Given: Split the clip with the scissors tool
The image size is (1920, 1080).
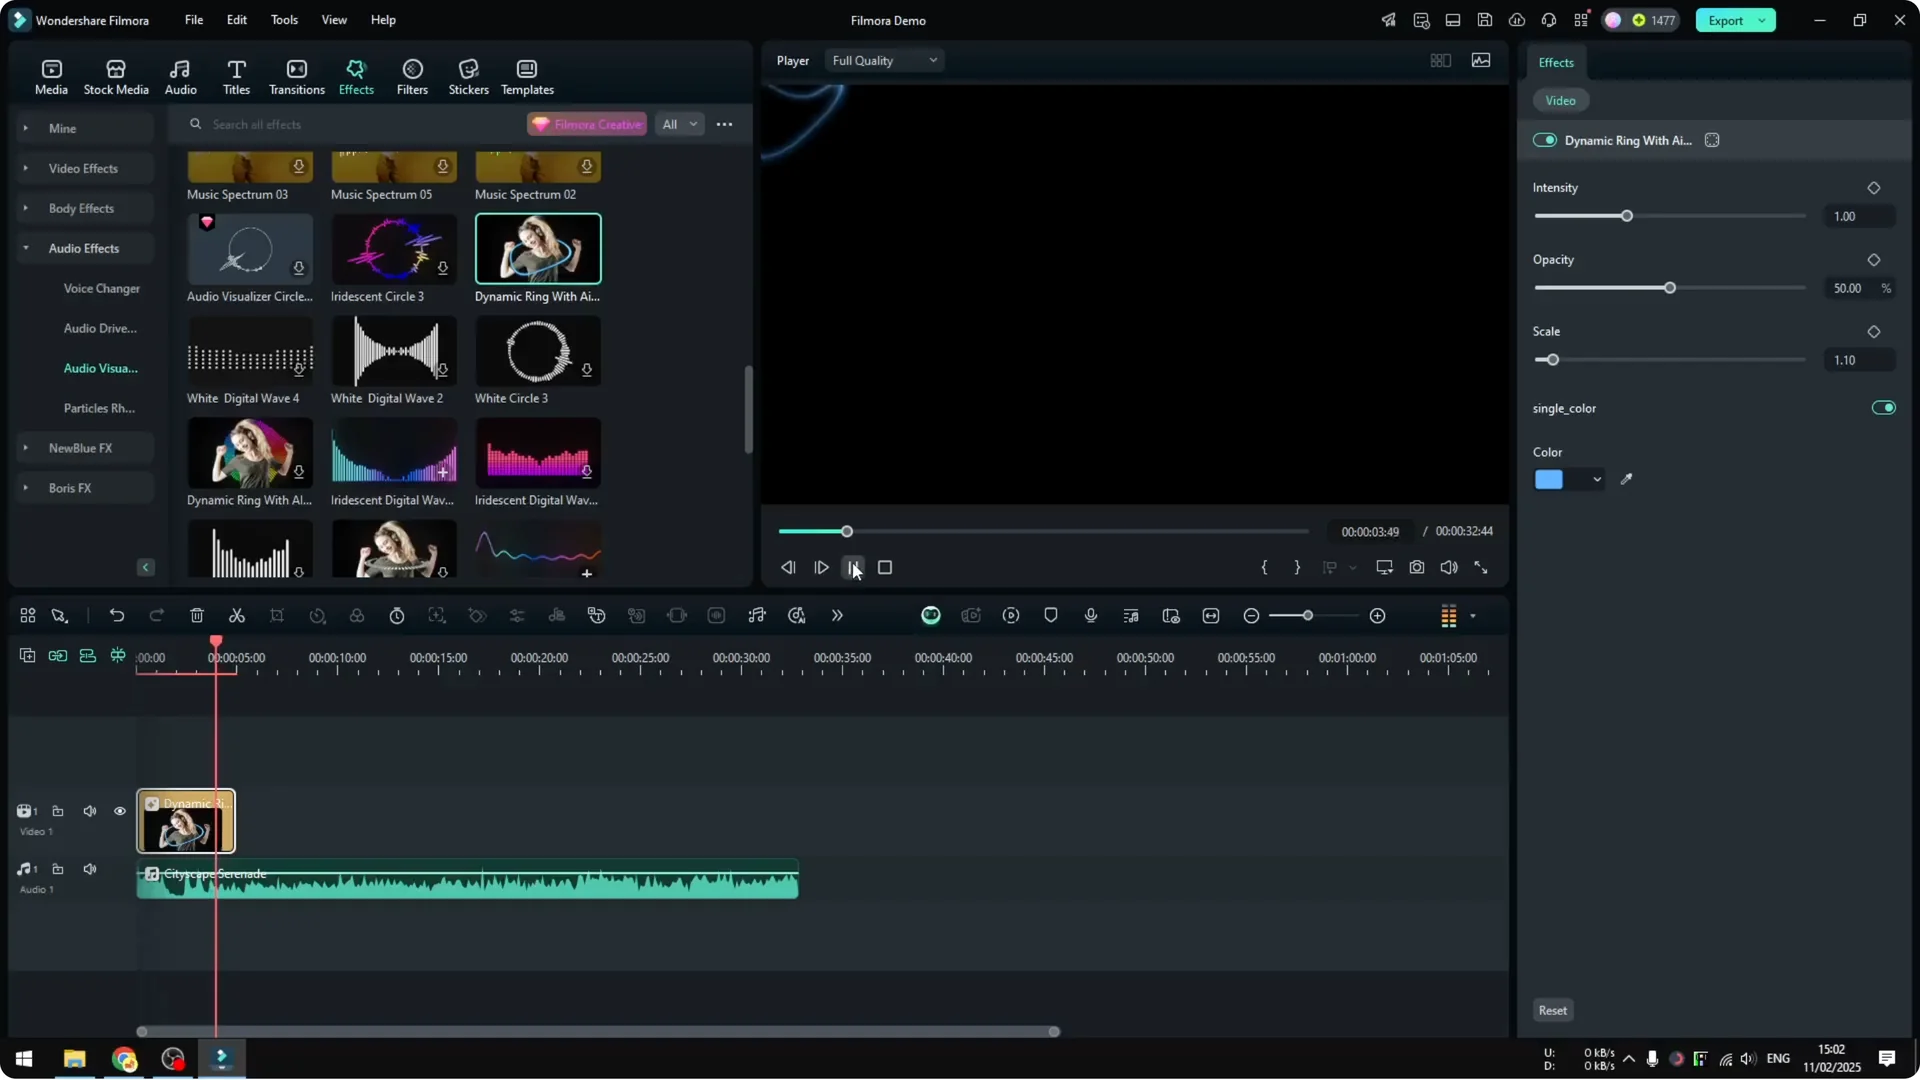Looking at the screenshot, I should 237,615.
